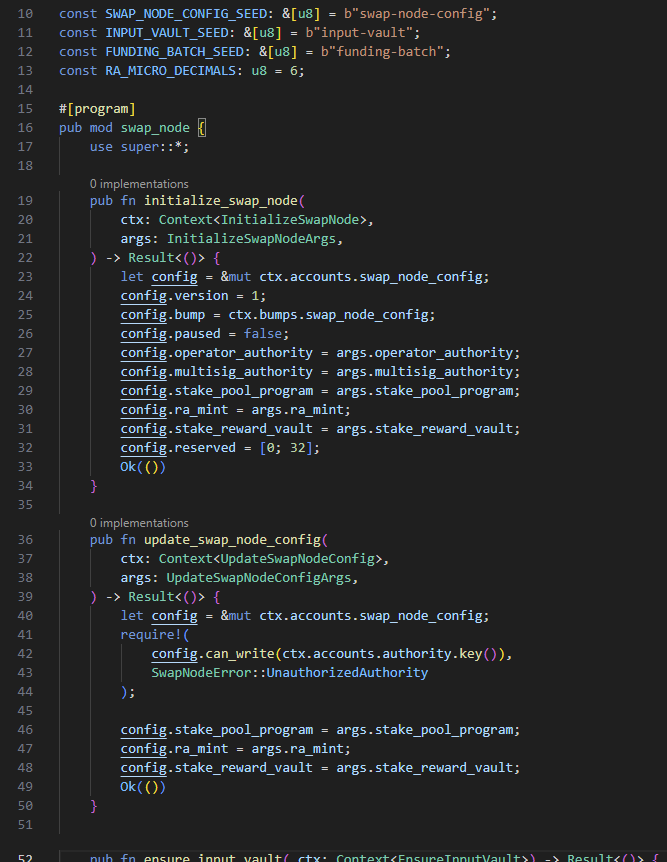This screenshot has width=667, height=862.
Task: Place cursor on config.reserved line
Action: click(x=220, y=447)
